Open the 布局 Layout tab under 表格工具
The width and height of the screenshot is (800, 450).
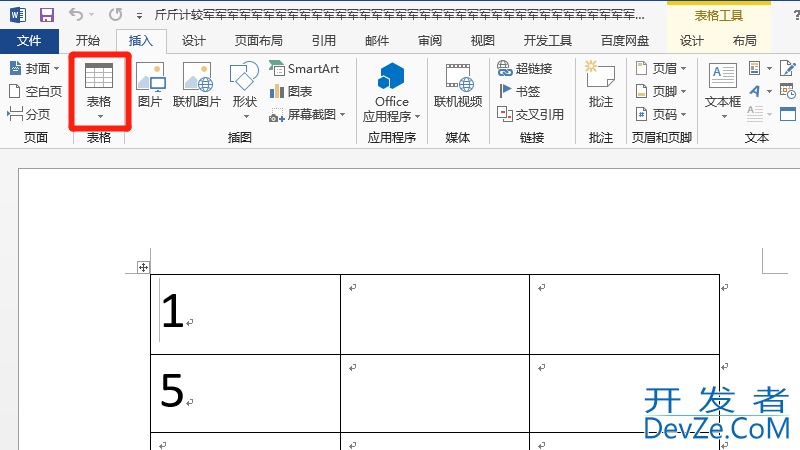pos(744,41)
